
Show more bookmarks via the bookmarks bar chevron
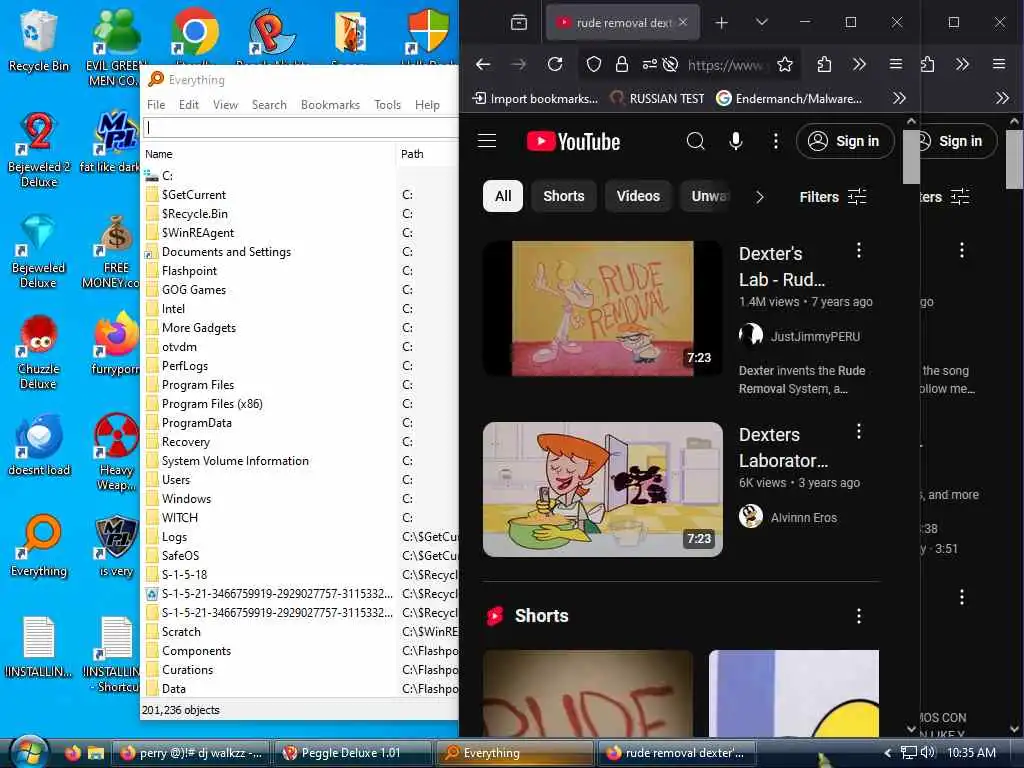click(899, 99)
